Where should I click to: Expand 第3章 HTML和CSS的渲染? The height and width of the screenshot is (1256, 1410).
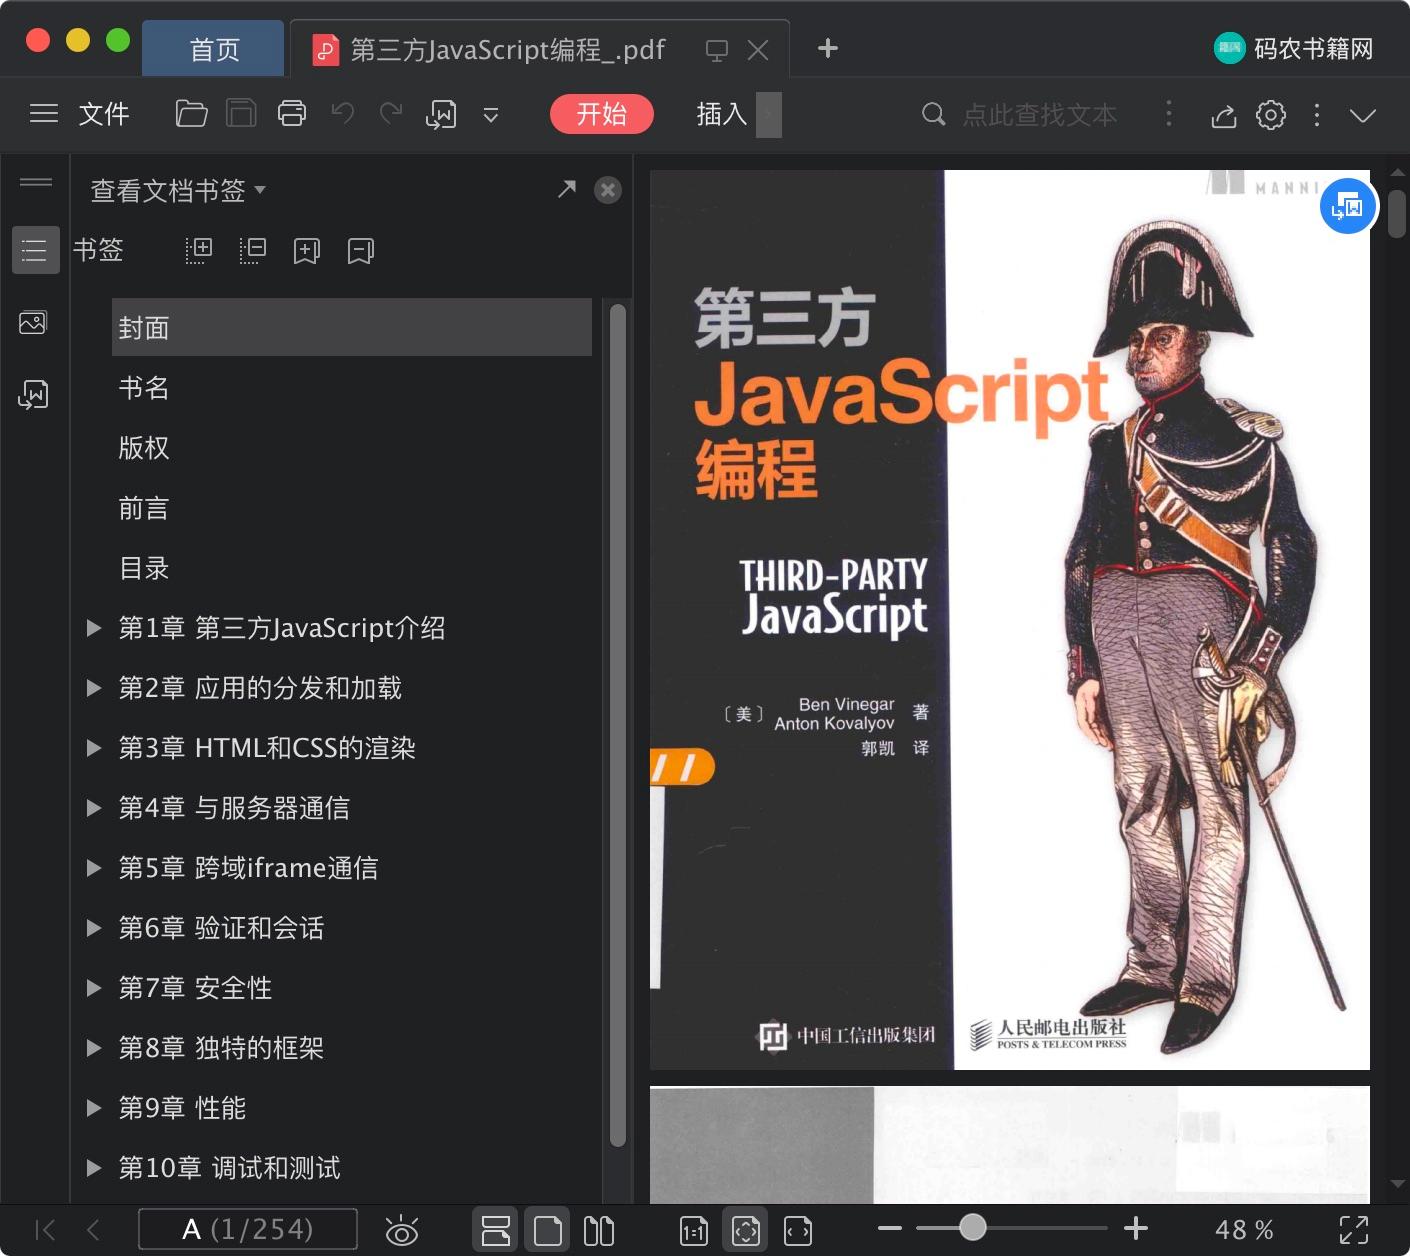pos(94,748)
